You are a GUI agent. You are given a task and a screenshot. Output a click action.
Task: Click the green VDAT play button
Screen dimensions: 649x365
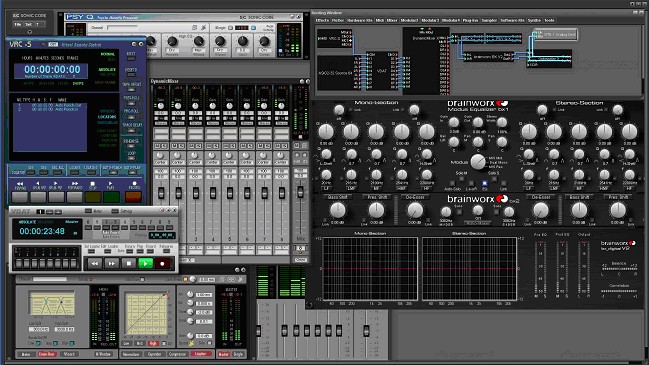click(x=146, y=264)
